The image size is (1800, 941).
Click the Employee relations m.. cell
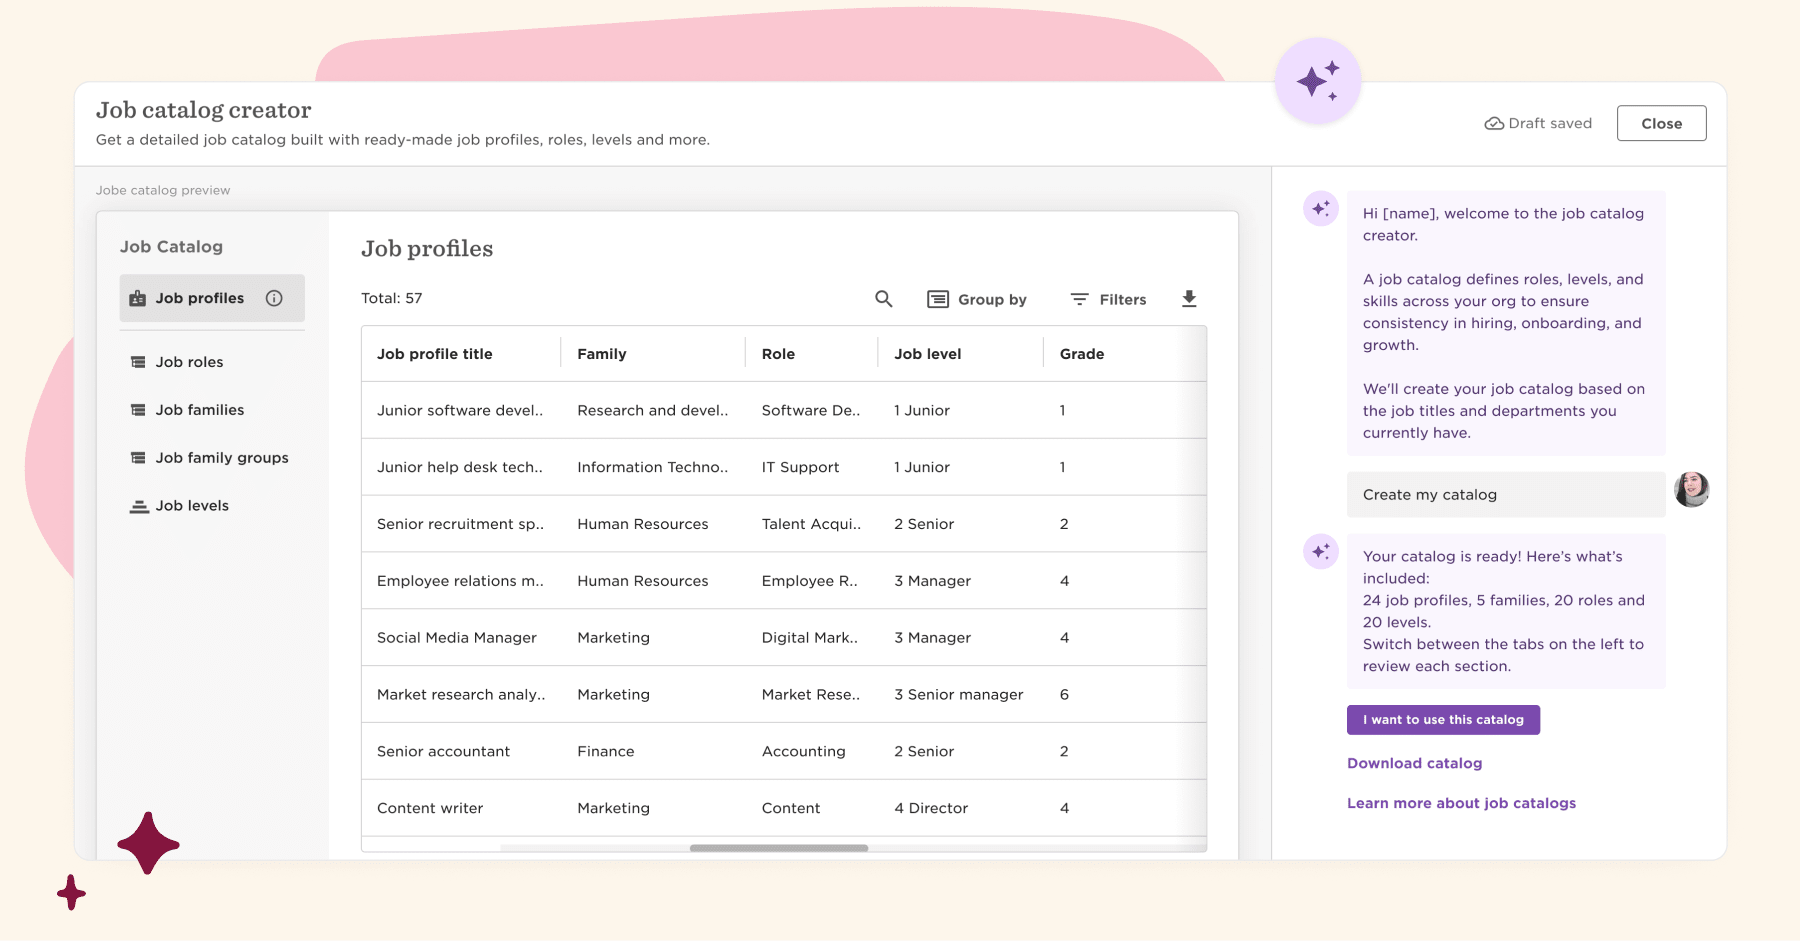460,581
